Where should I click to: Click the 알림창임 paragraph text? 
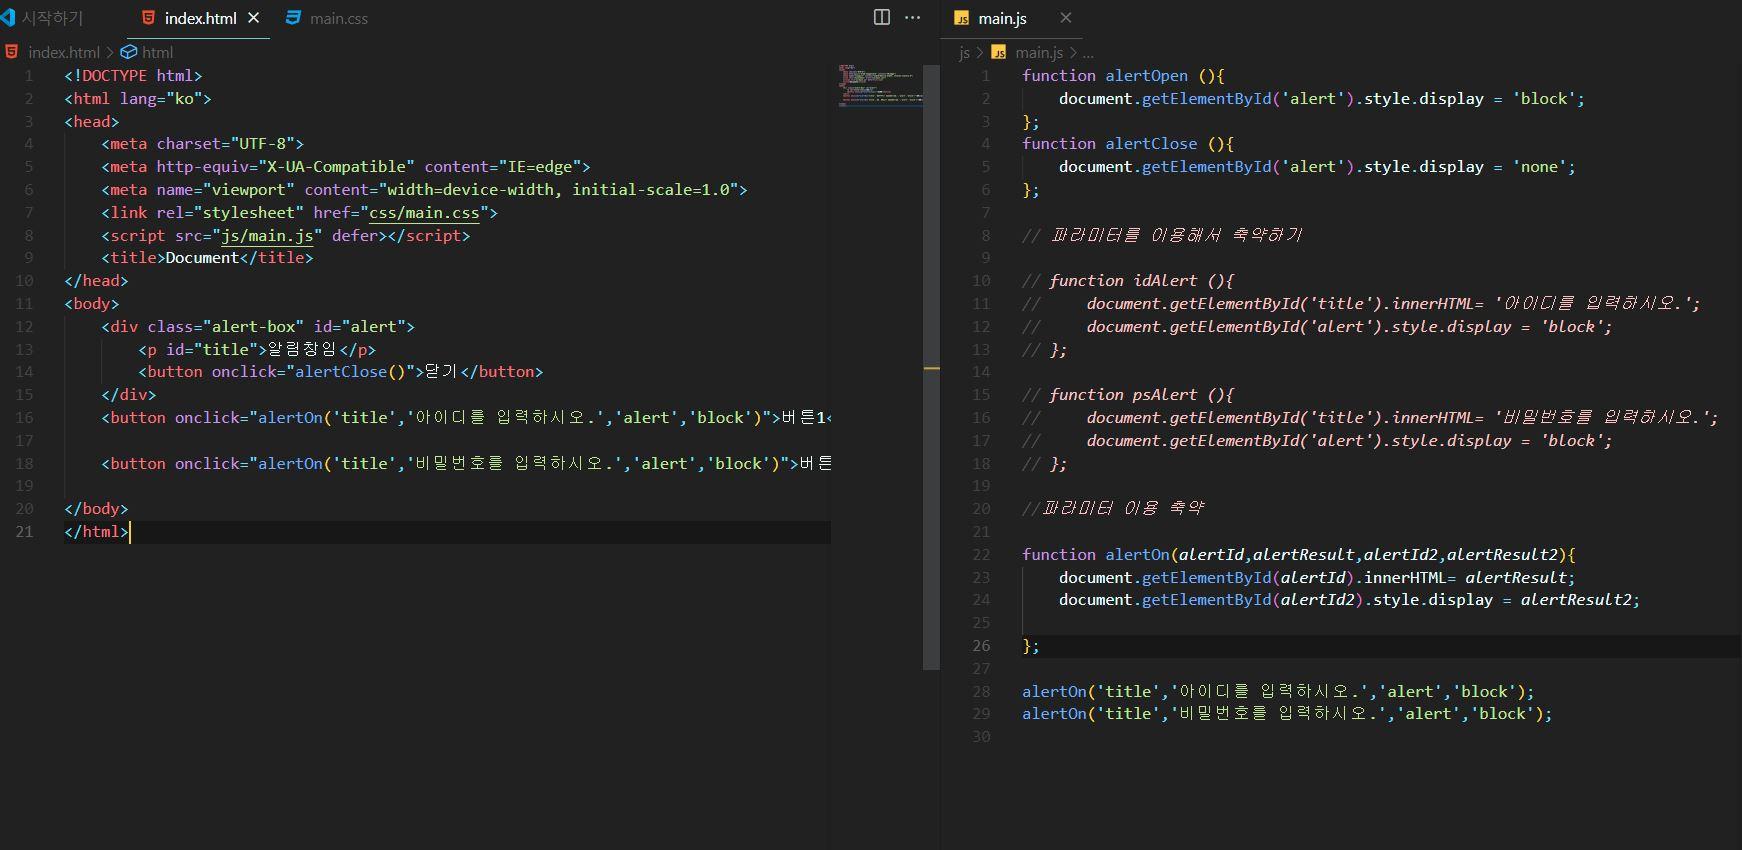pos(303,349)
